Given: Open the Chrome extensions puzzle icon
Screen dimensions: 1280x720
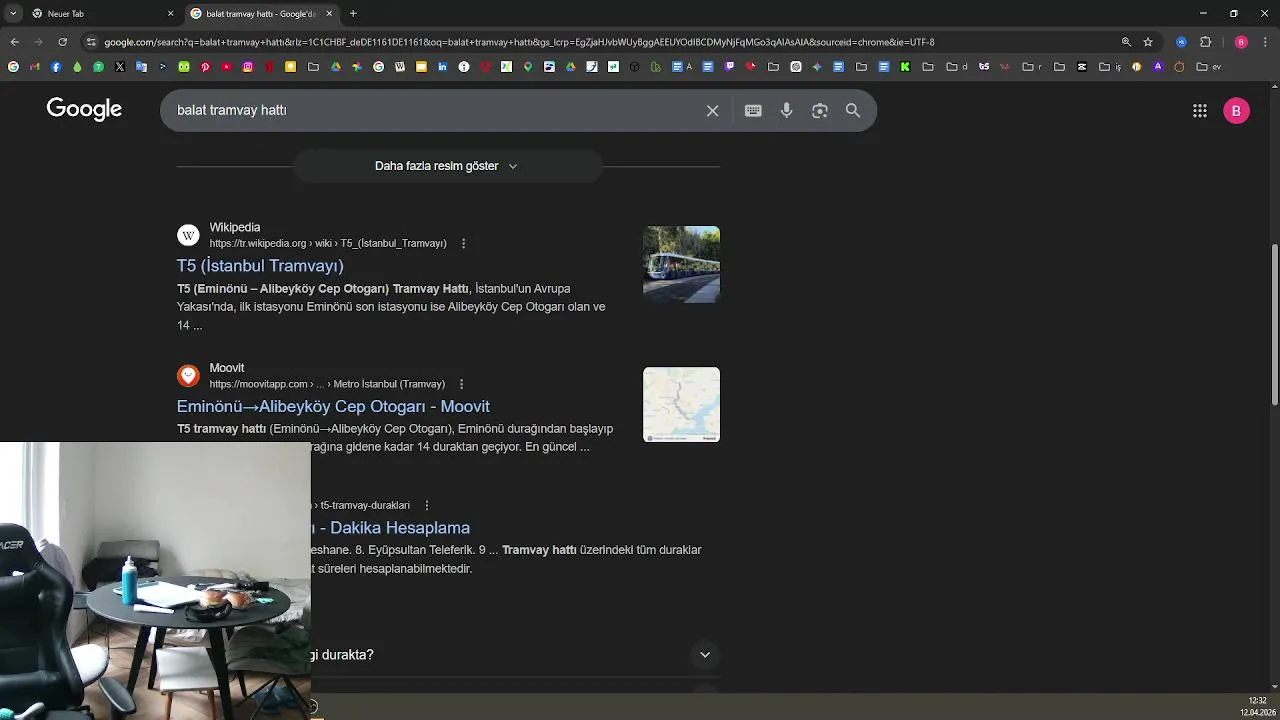Looking at the screenshot, I should (1205, 42).
